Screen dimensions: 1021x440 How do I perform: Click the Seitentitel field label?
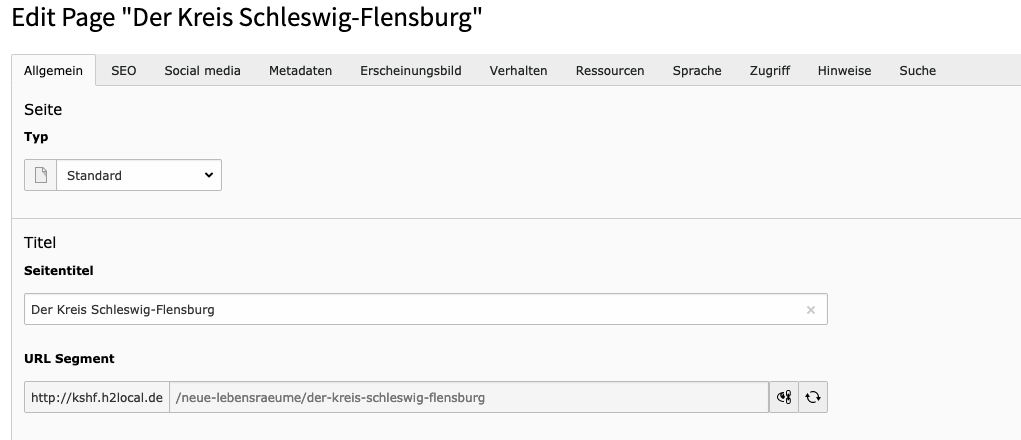tap(59, 271)
